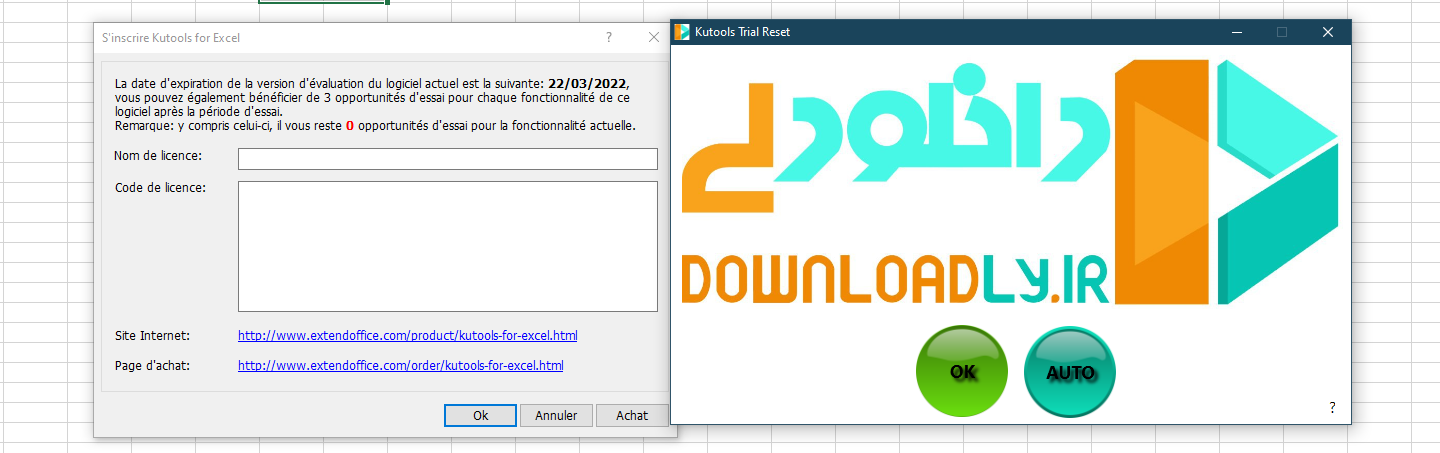Viewport: 1440px width, 453px height.
Task: Close the Kutools Trial Reset window
Action: [1328, 32]
